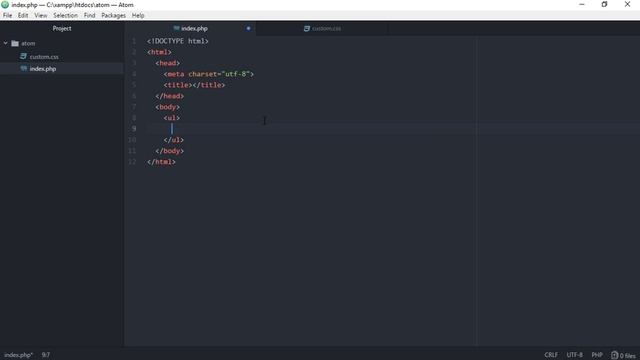Click the custom.css file icon in tree
This screenshot has height=360, width=640.
pyautogui.click(x=24, y=56)
